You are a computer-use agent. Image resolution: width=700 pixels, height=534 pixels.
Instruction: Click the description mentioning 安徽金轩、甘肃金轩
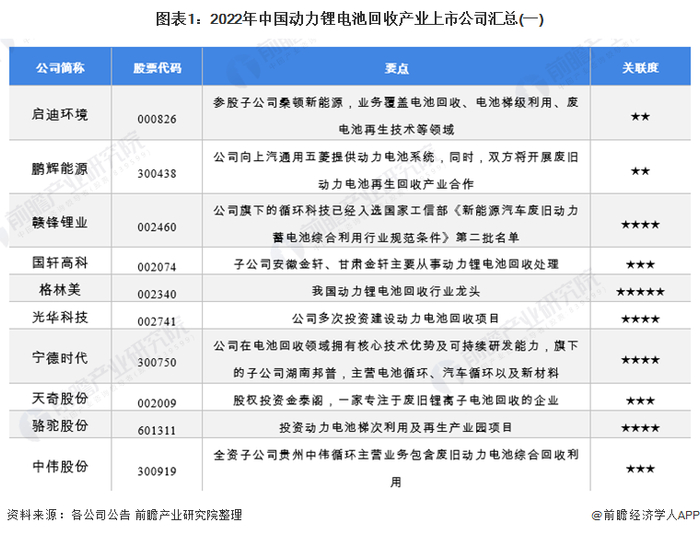point(396,264)
